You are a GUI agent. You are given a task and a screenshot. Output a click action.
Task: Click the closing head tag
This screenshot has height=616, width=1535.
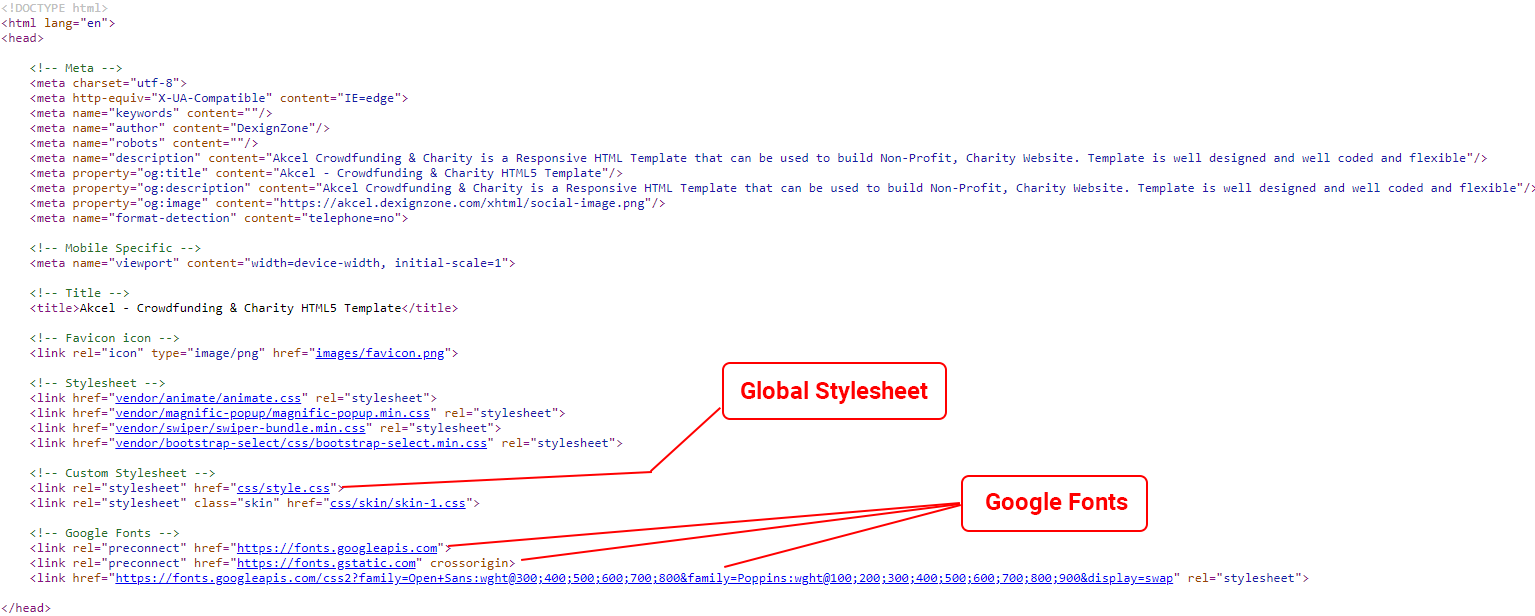[x=25, y=608]
